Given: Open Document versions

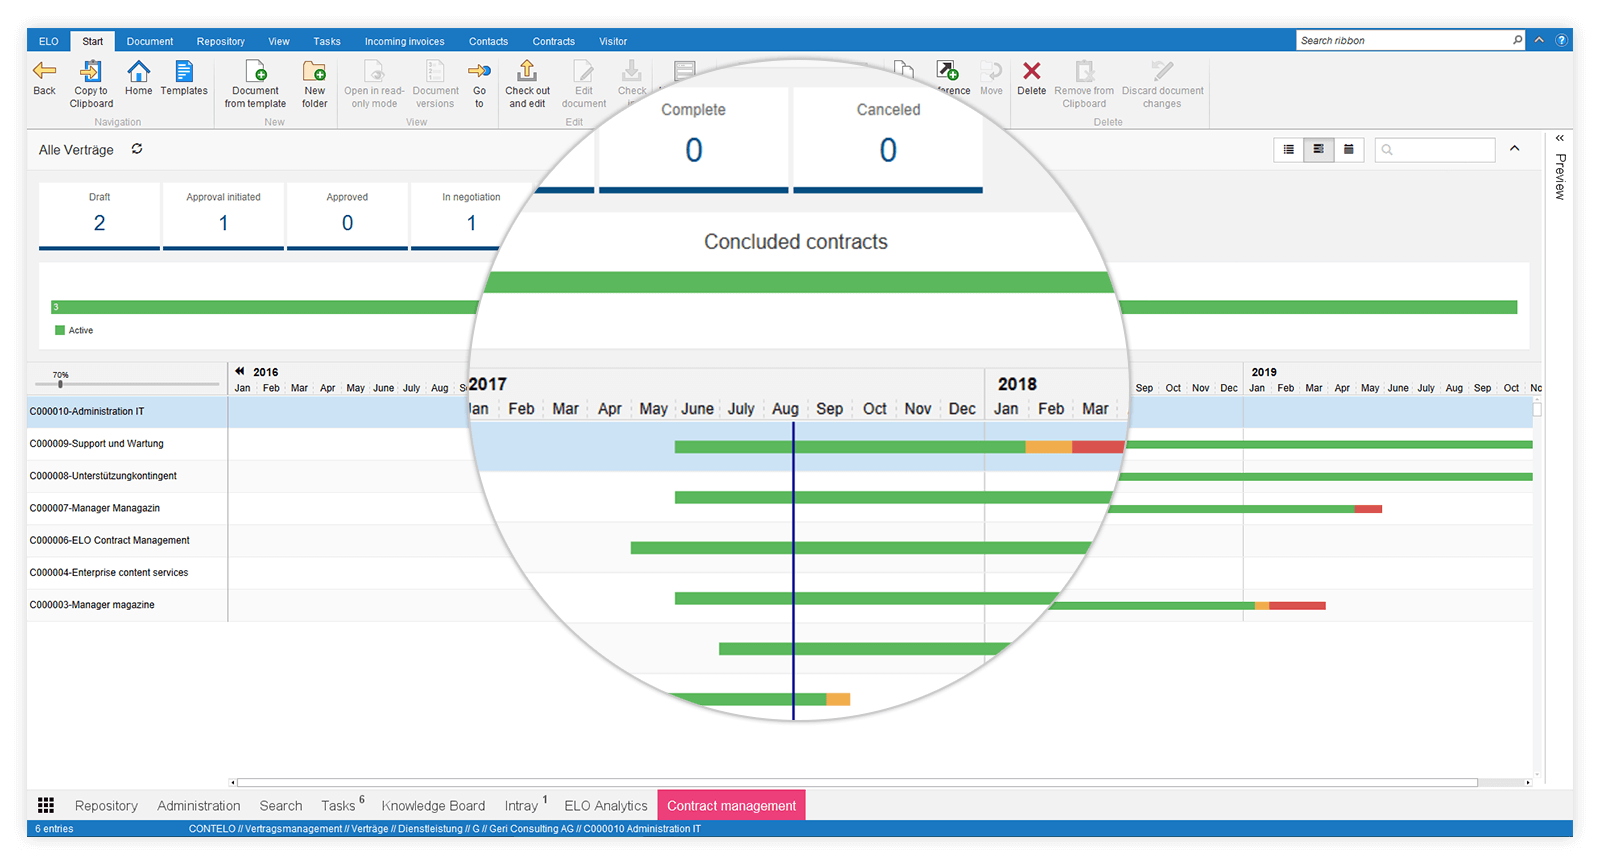Looking at the screenshot, I should click(x=435, y=71).
